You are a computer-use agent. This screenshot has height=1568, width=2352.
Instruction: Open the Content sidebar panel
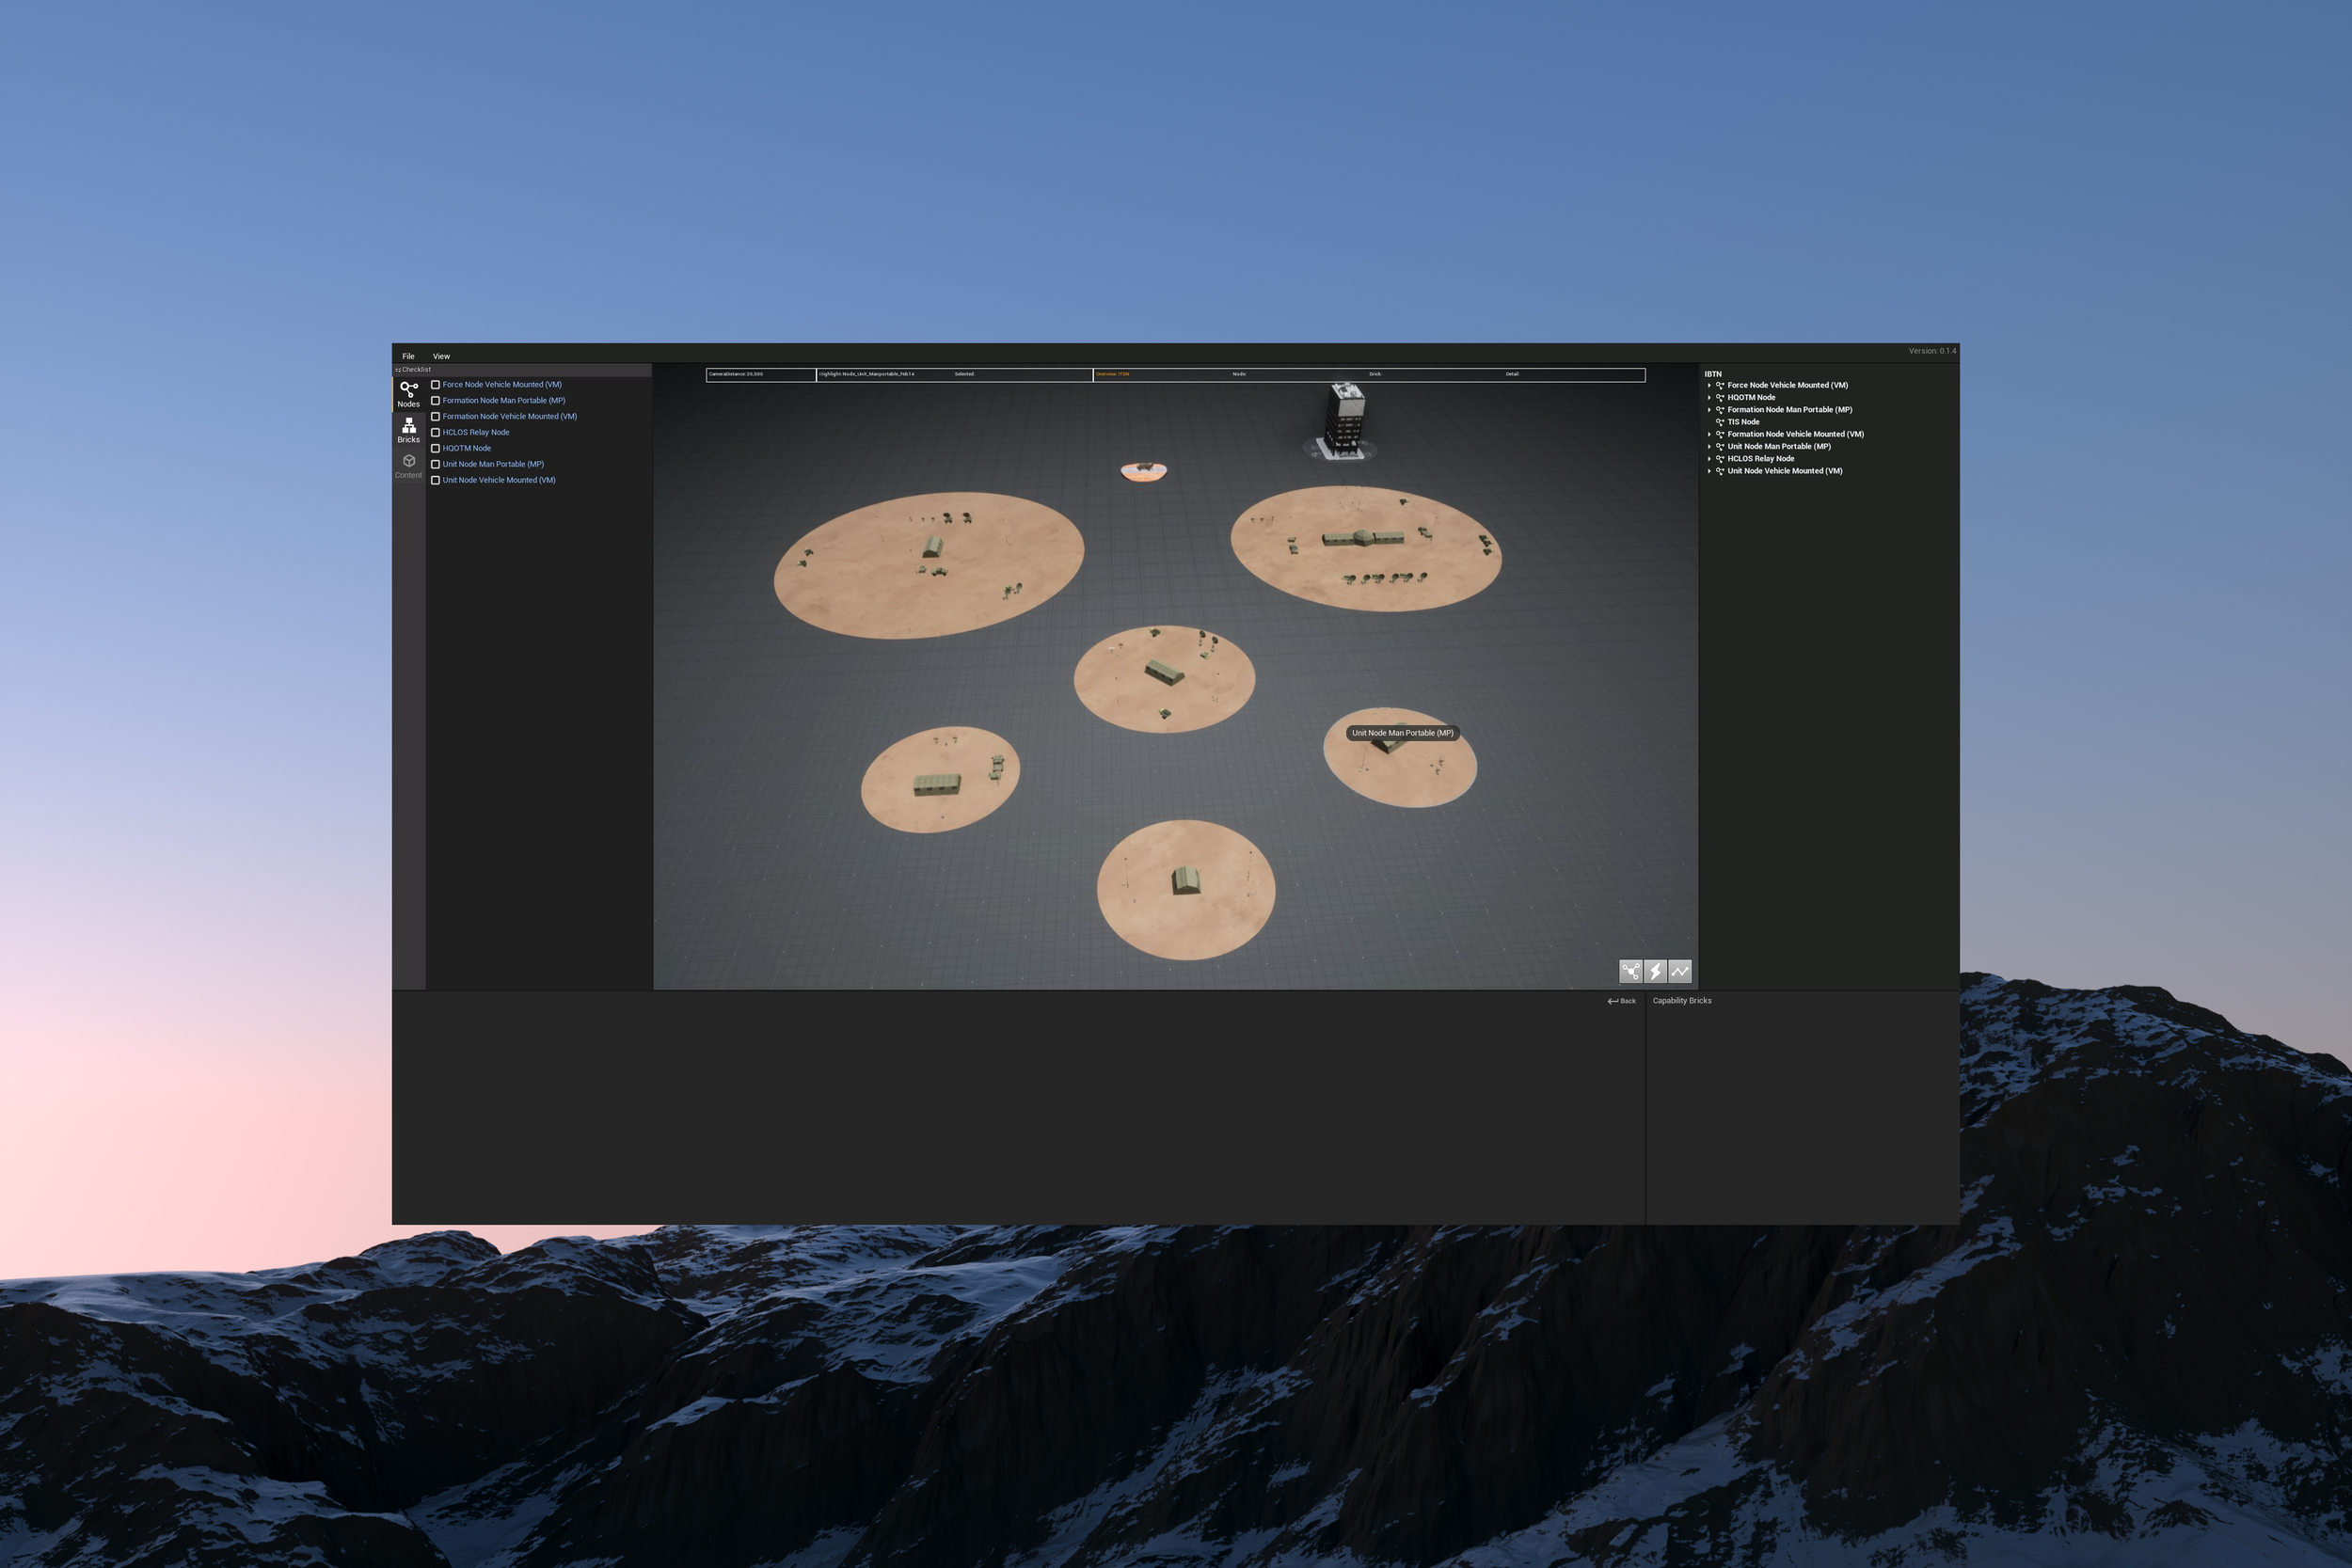[408, 466]
